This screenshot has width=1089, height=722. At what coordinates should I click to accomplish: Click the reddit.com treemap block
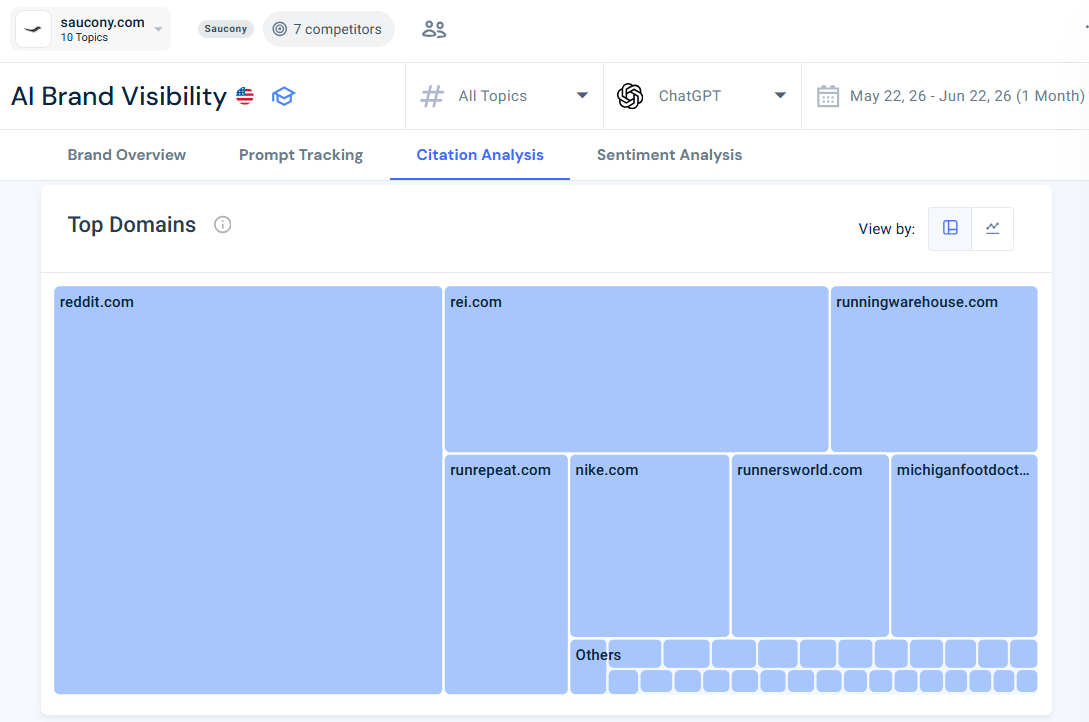(248, 490)
